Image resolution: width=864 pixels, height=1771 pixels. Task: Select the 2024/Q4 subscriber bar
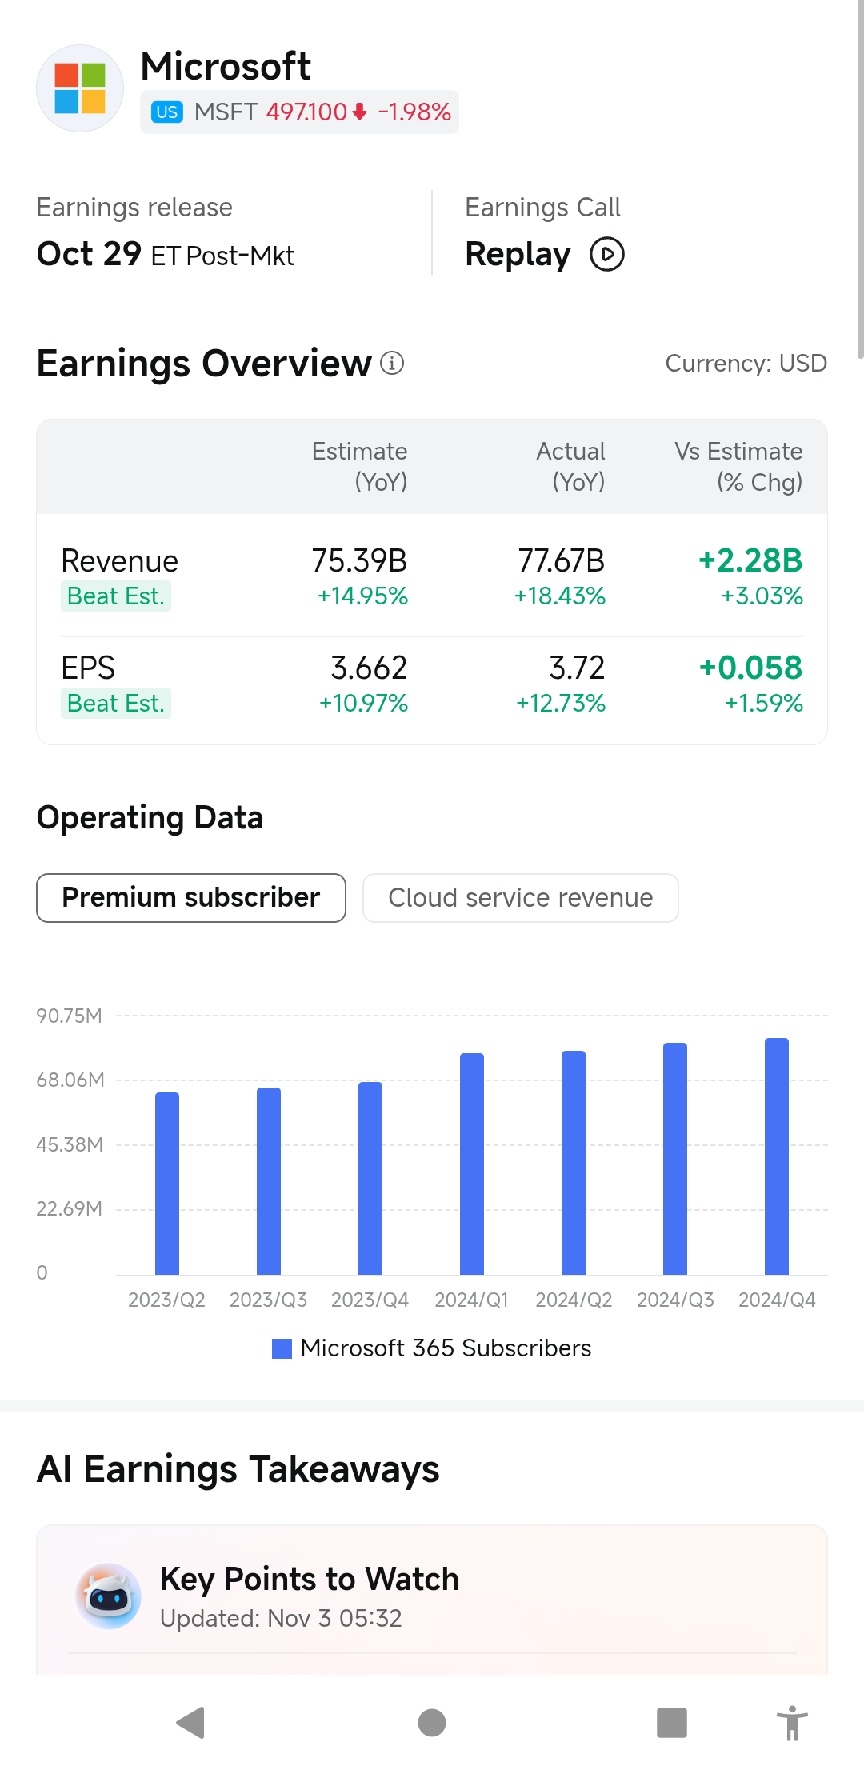pyautogui.click(x=777, y=1156)
